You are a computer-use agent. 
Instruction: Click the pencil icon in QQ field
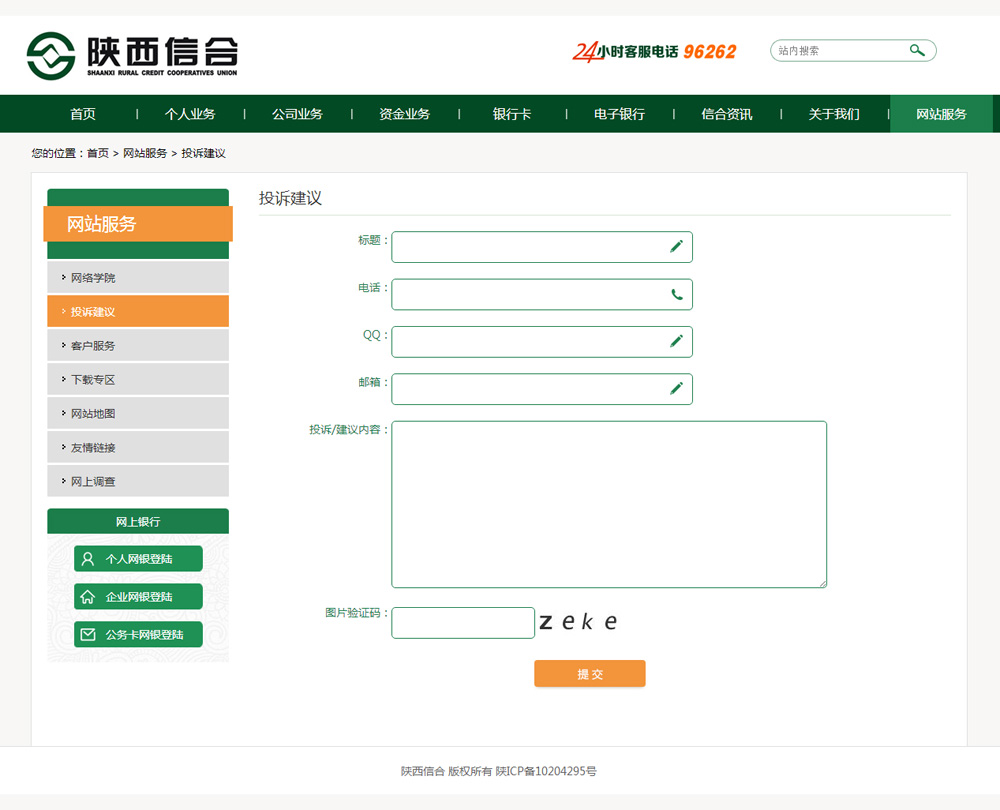[x=676, y=341]
